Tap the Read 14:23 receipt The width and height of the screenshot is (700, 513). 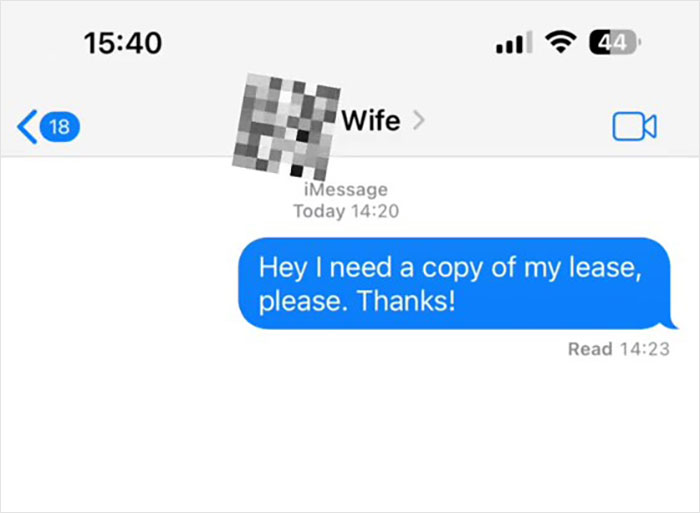619,349
